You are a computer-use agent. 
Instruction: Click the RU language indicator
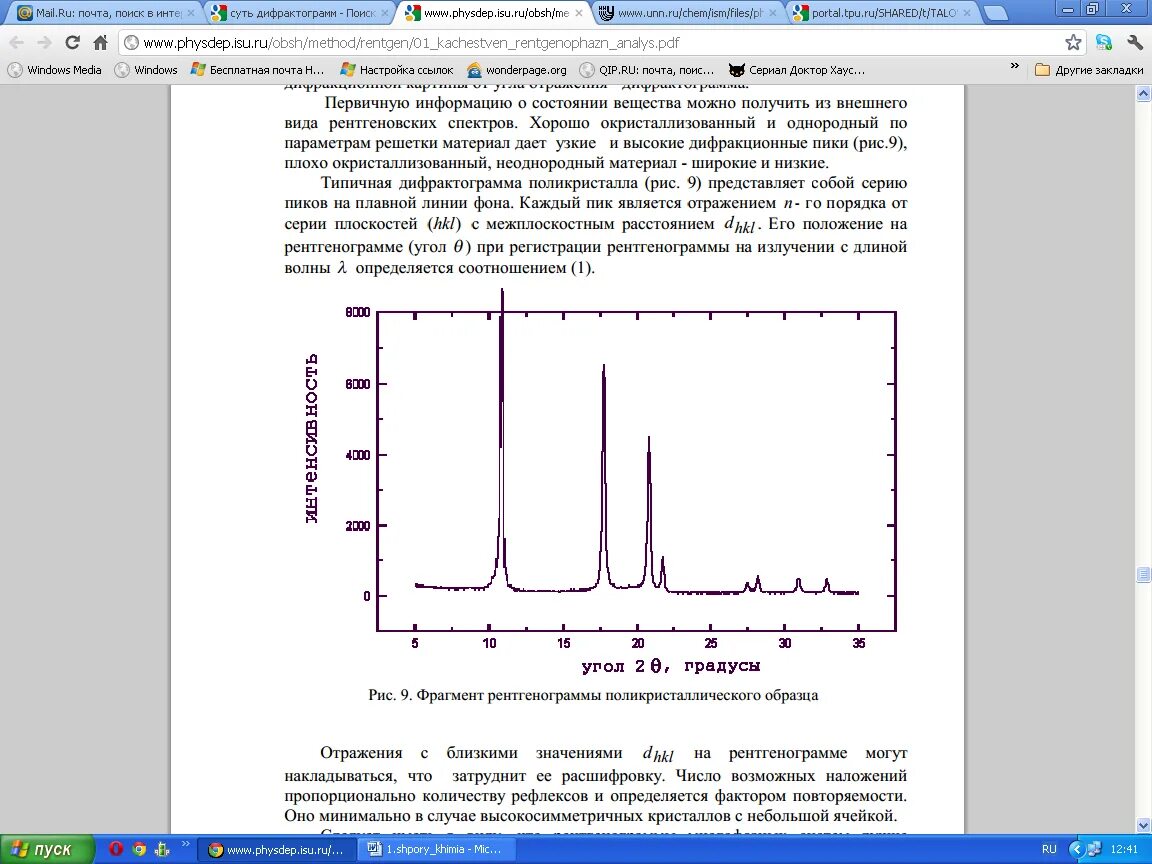click(x=1049, y=849)
